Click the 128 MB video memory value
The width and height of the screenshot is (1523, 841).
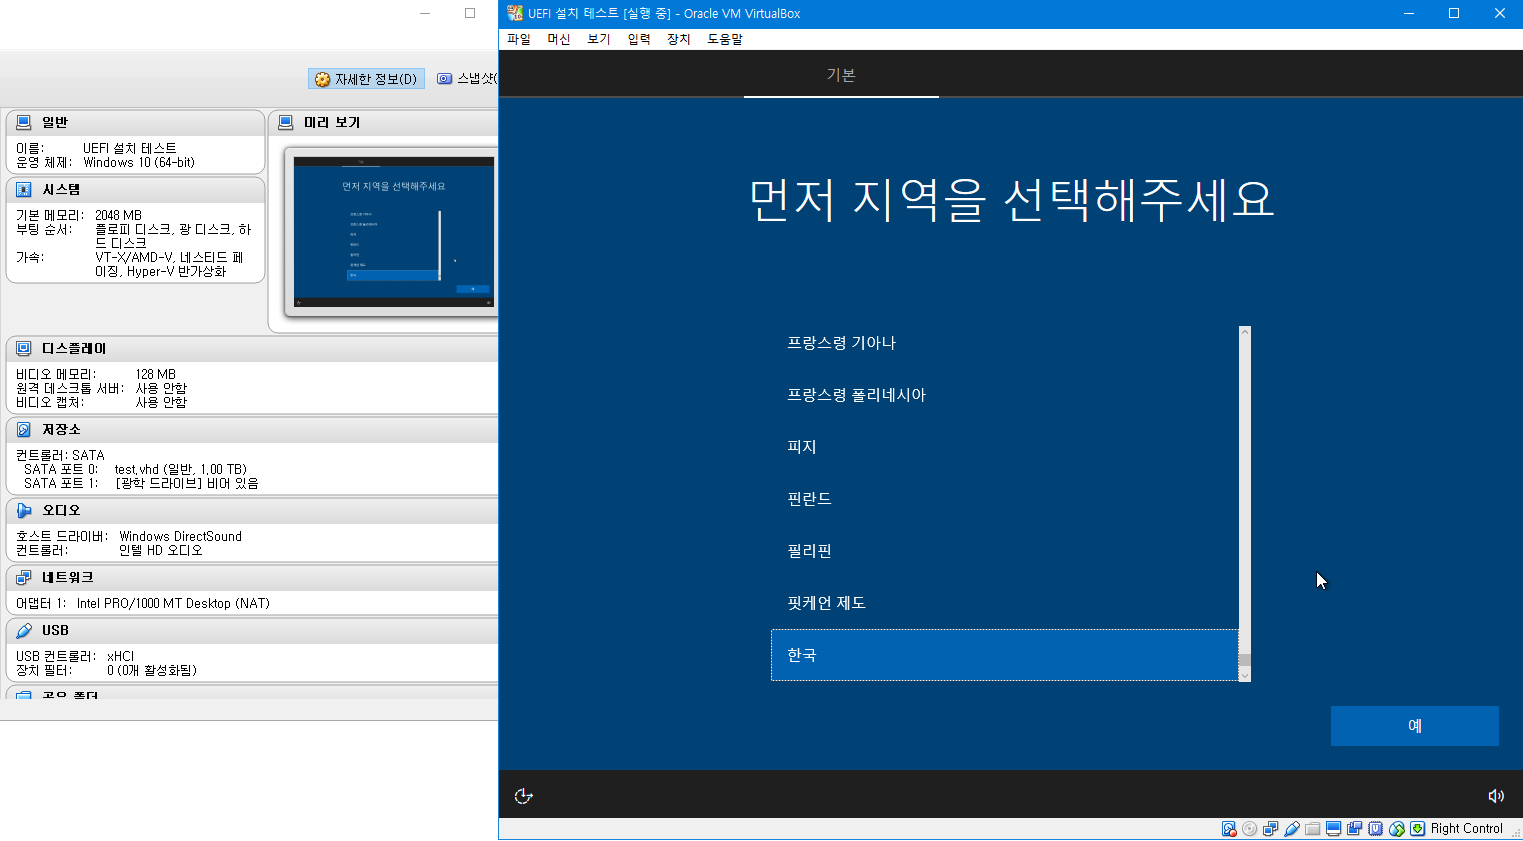156,374
